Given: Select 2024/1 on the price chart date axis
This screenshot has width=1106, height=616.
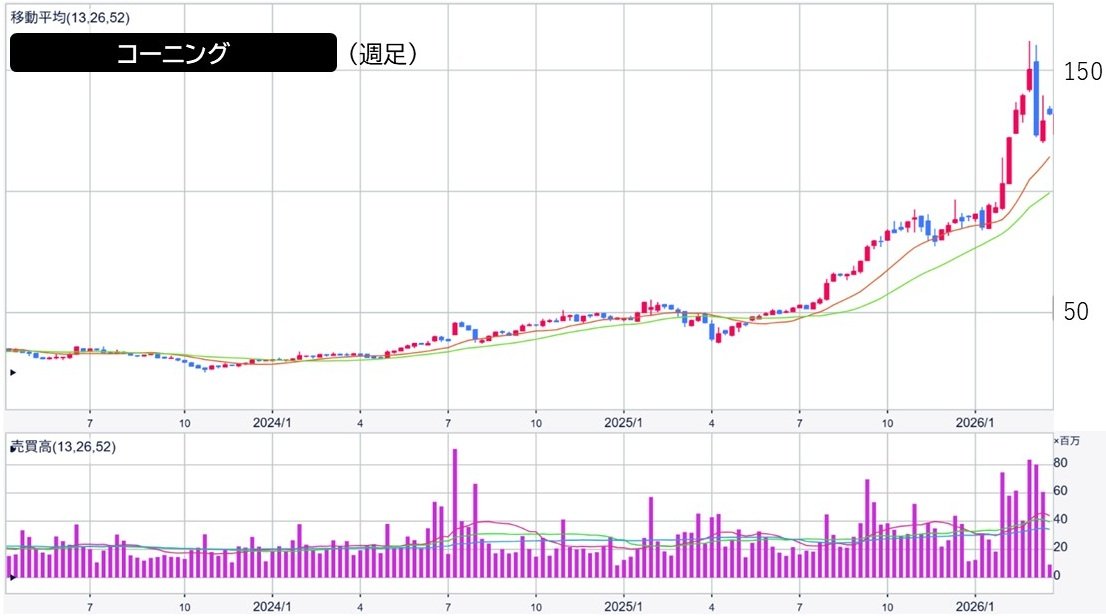Looking at the screenshot, I should point(271,423).
